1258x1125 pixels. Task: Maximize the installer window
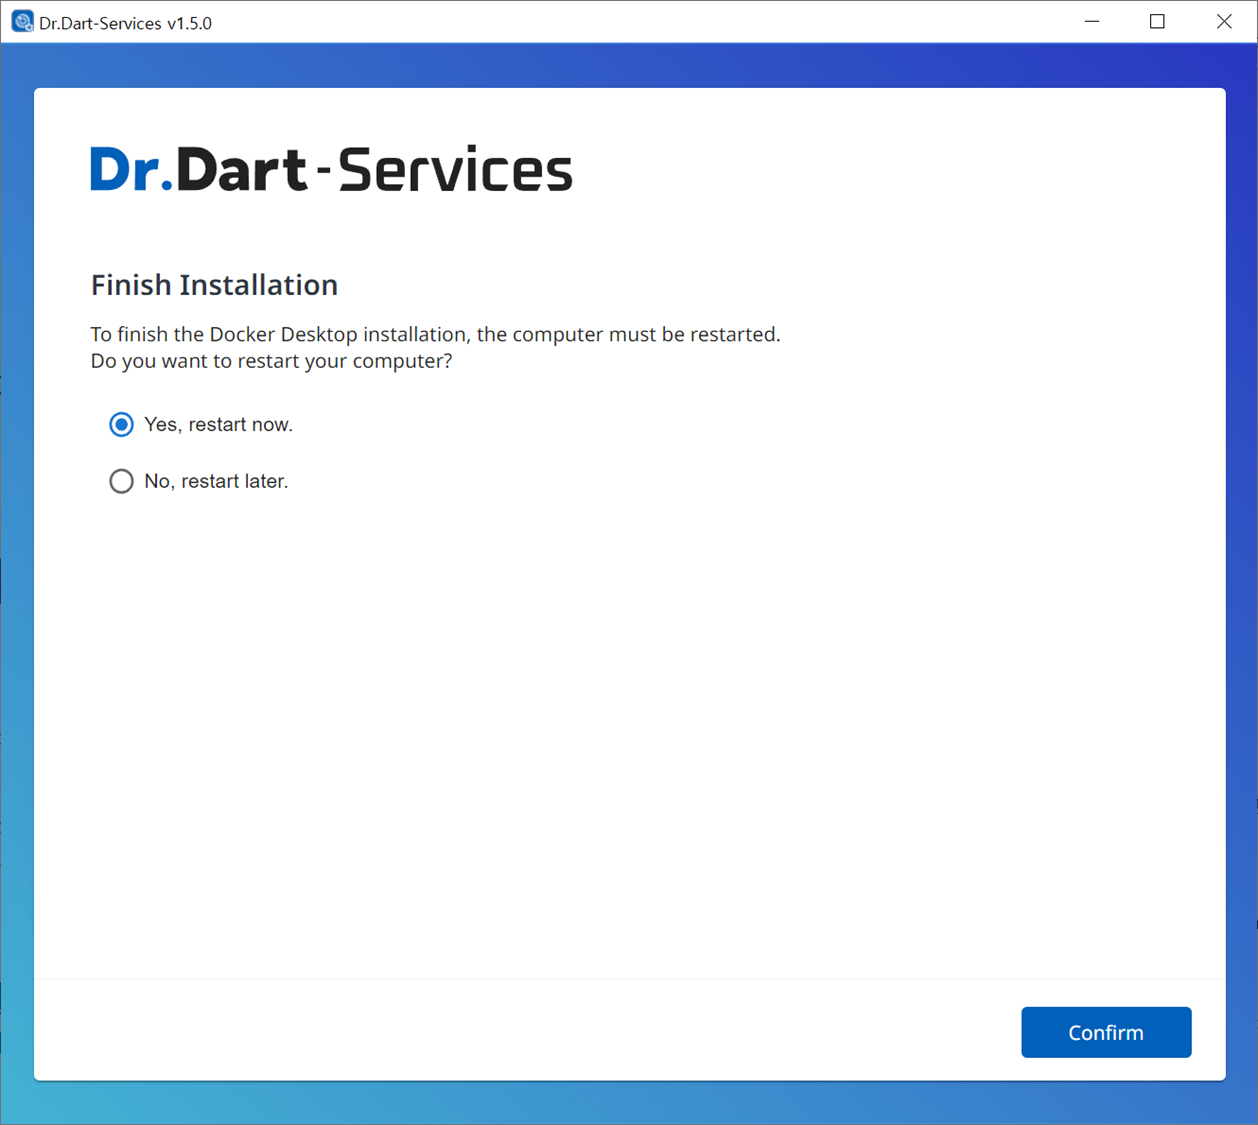1157,22
